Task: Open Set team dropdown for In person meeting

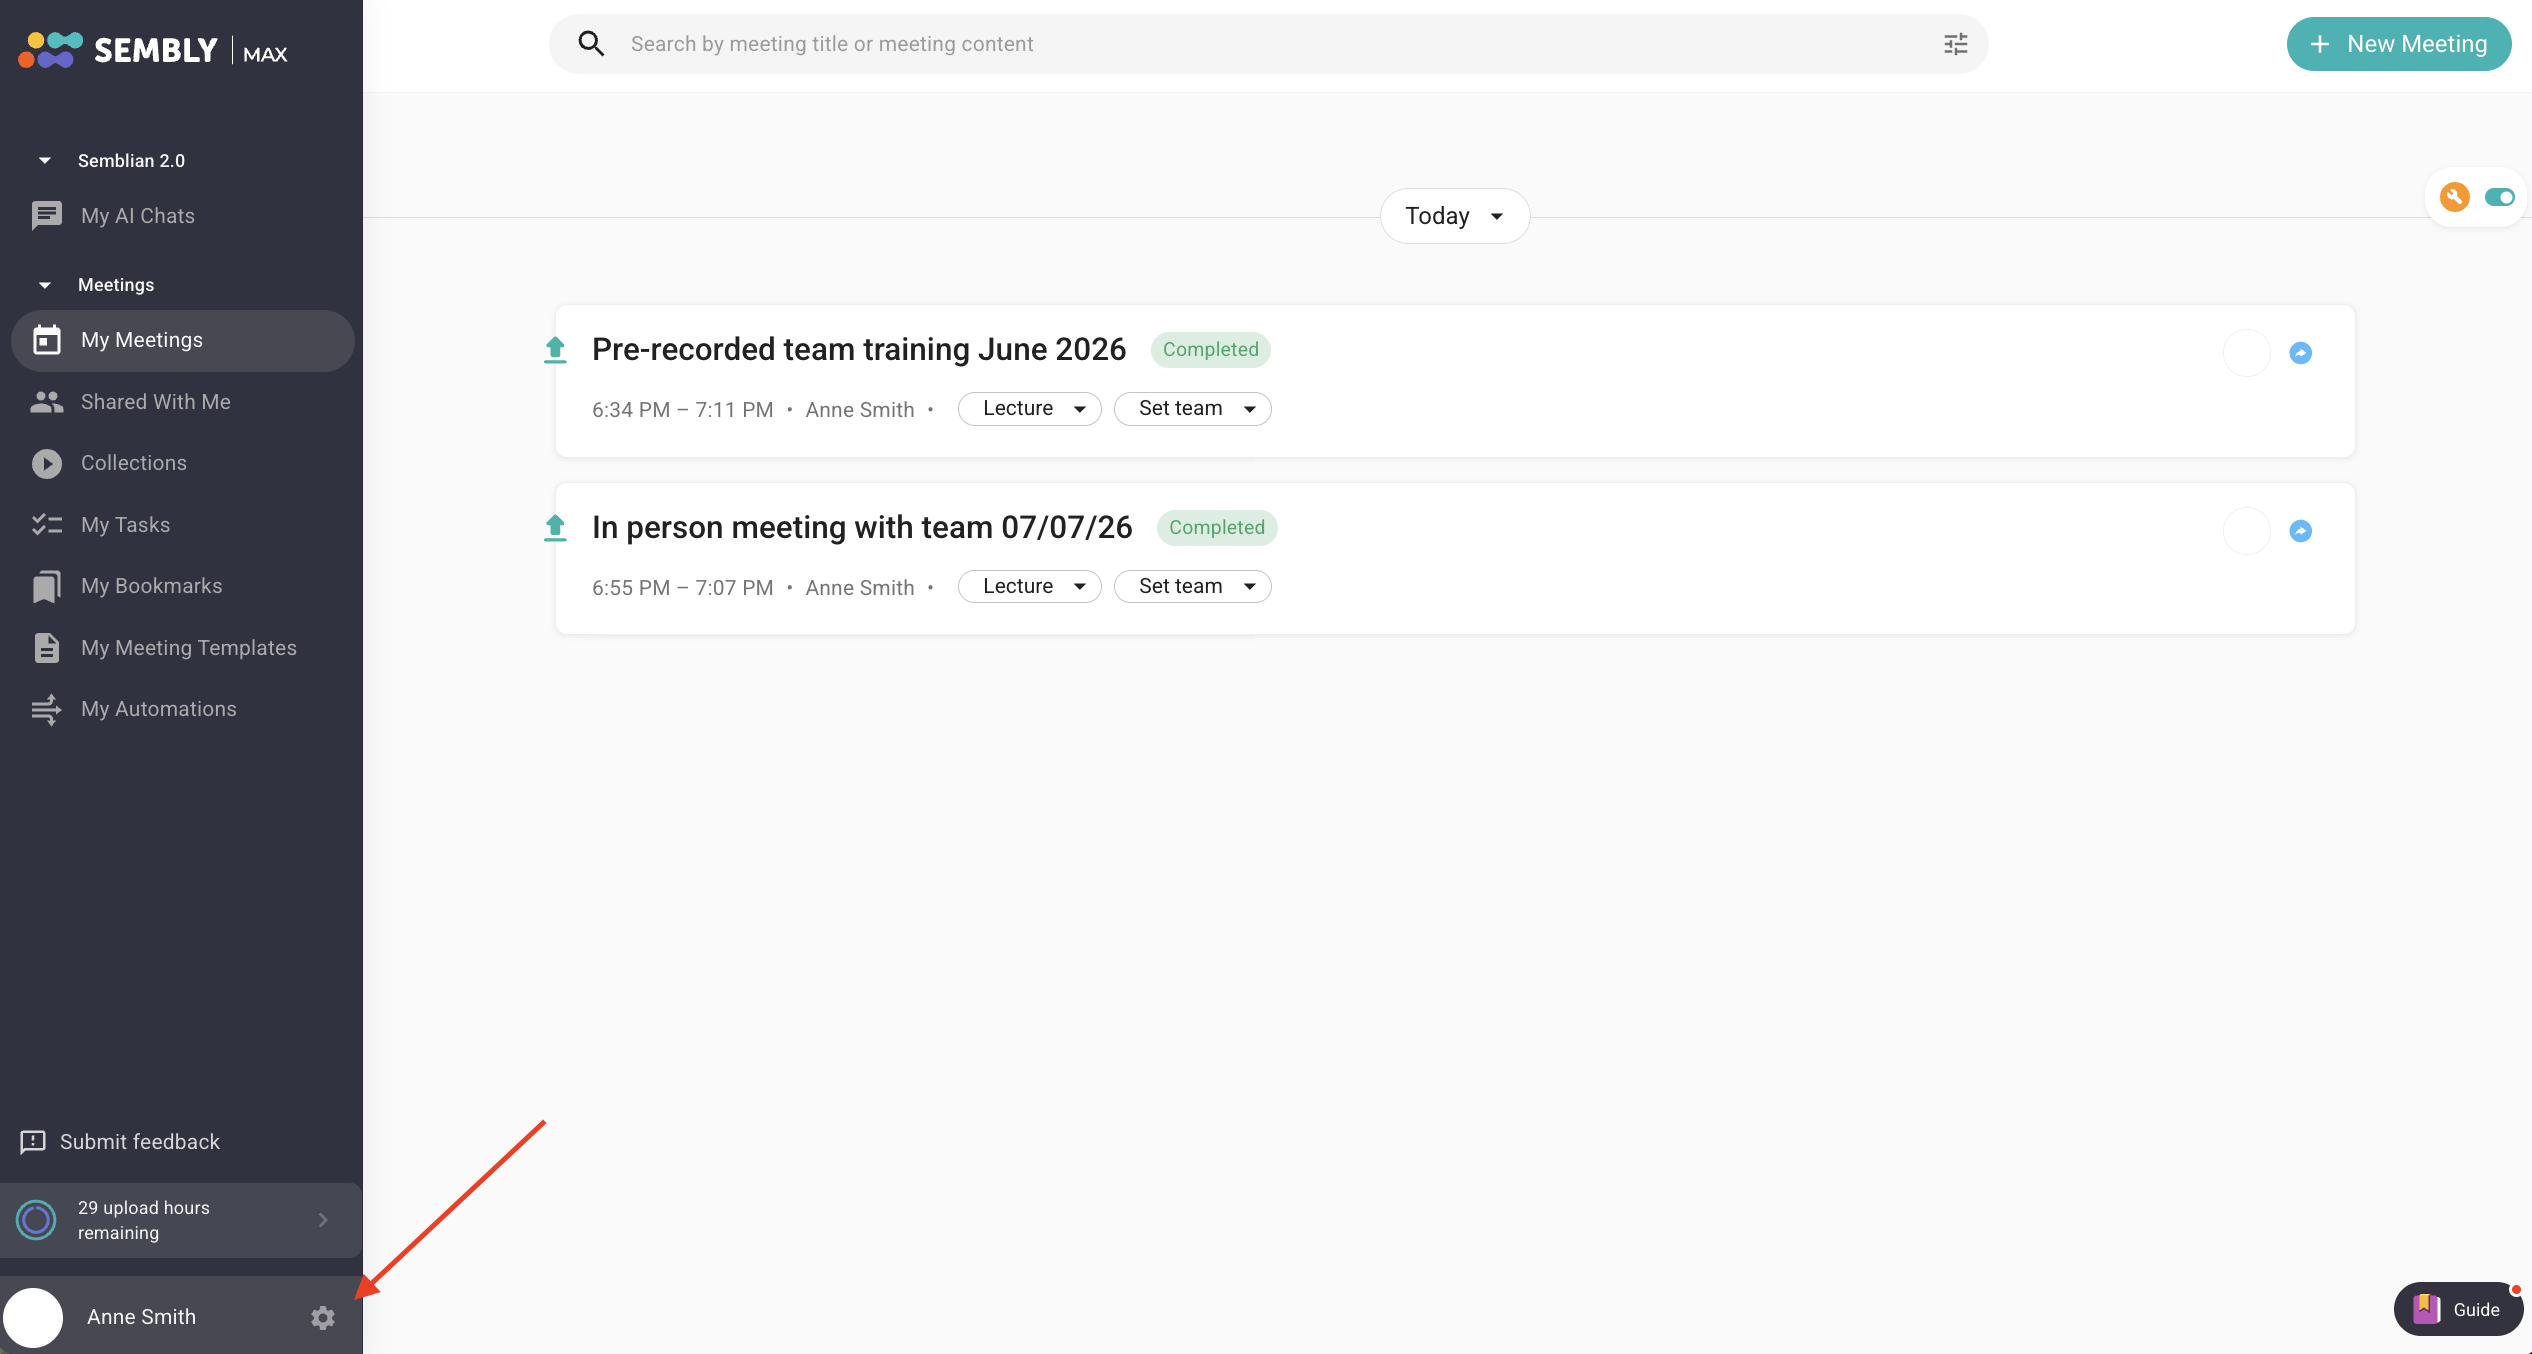Action: [1192, 587]
